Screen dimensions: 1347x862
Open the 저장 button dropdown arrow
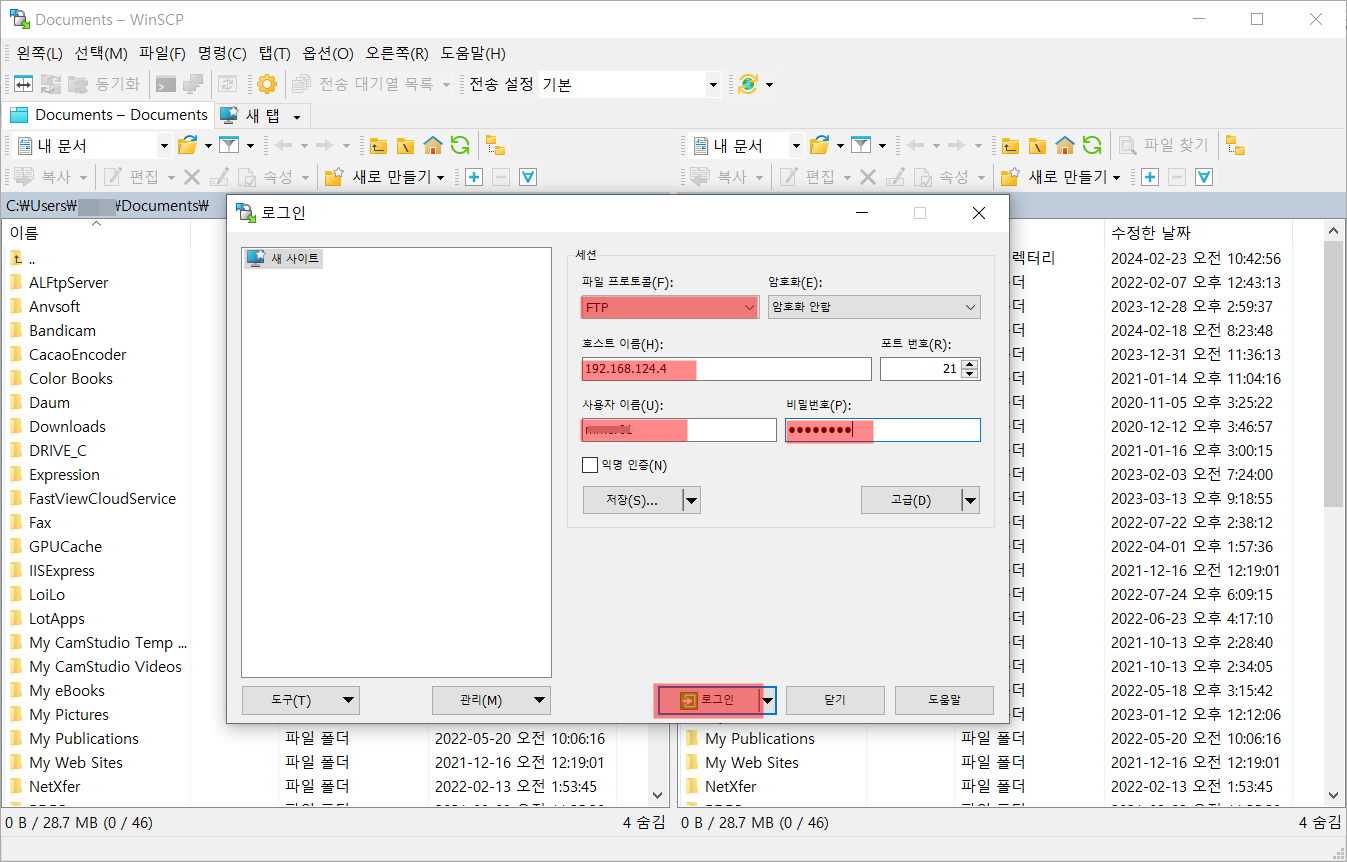click(691, 501)
